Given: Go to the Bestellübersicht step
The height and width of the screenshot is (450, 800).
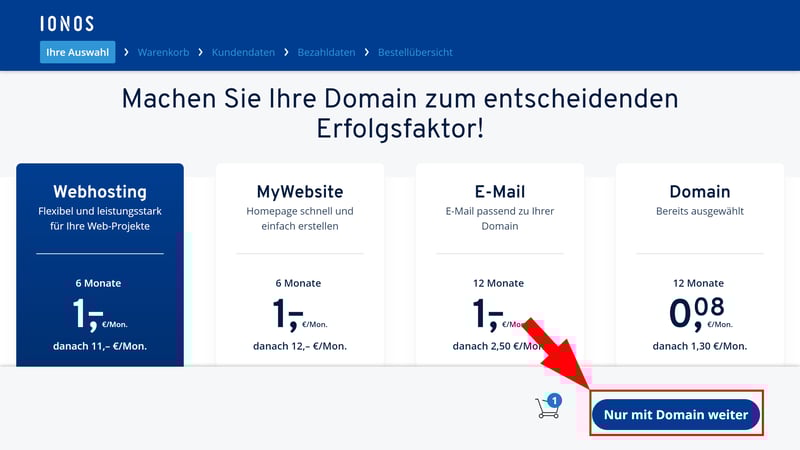Looking at the screenshot, I should tap(415, 52).
